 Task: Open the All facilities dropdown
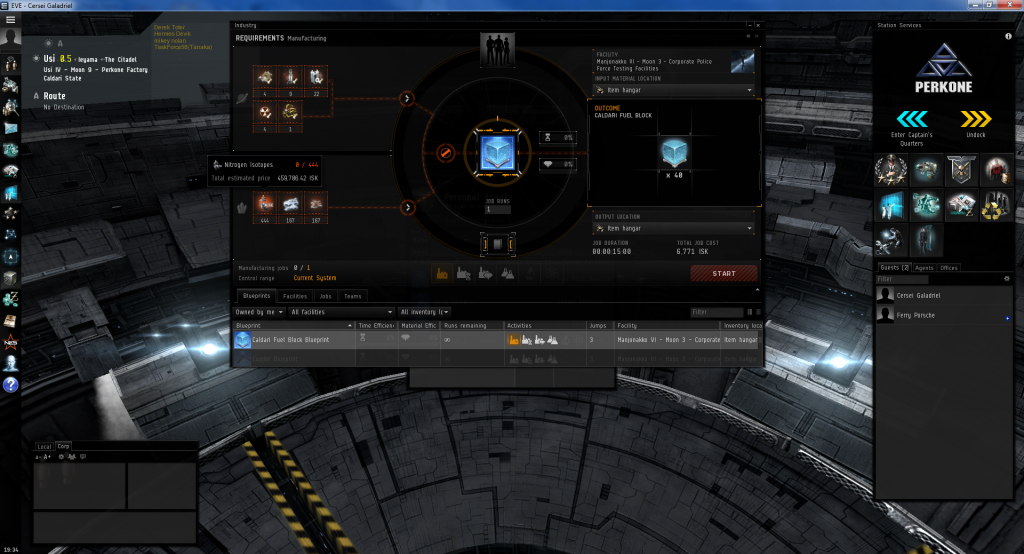coord(342,312)
